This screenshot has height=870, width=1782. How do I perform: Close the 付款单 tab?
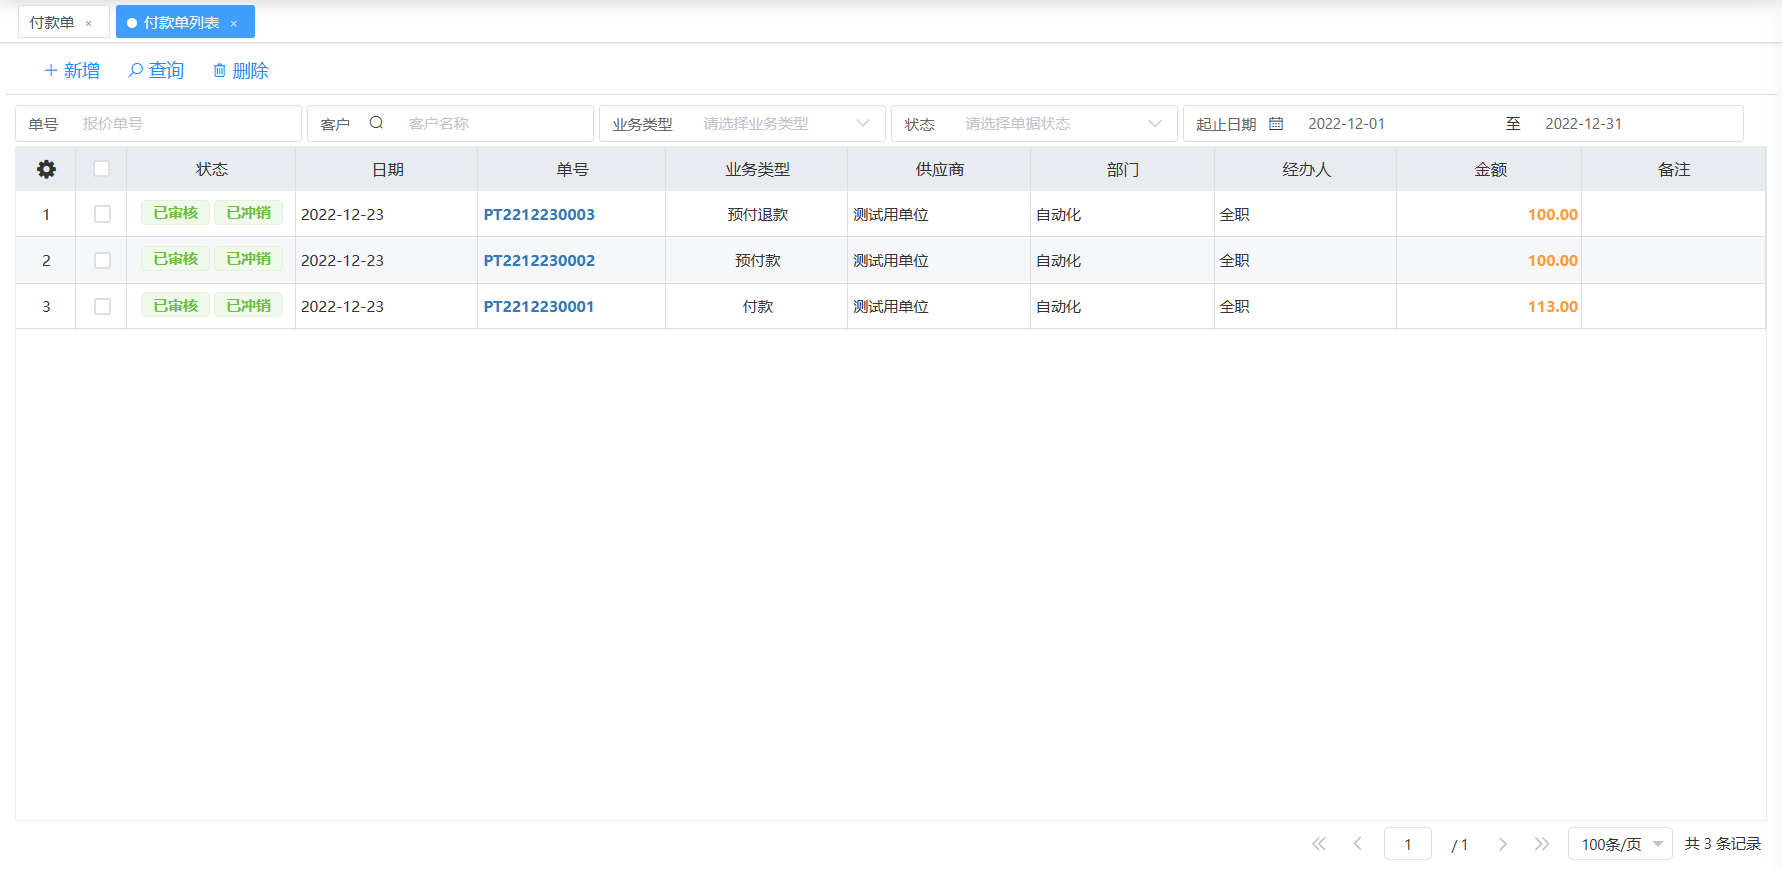point(89,23)
